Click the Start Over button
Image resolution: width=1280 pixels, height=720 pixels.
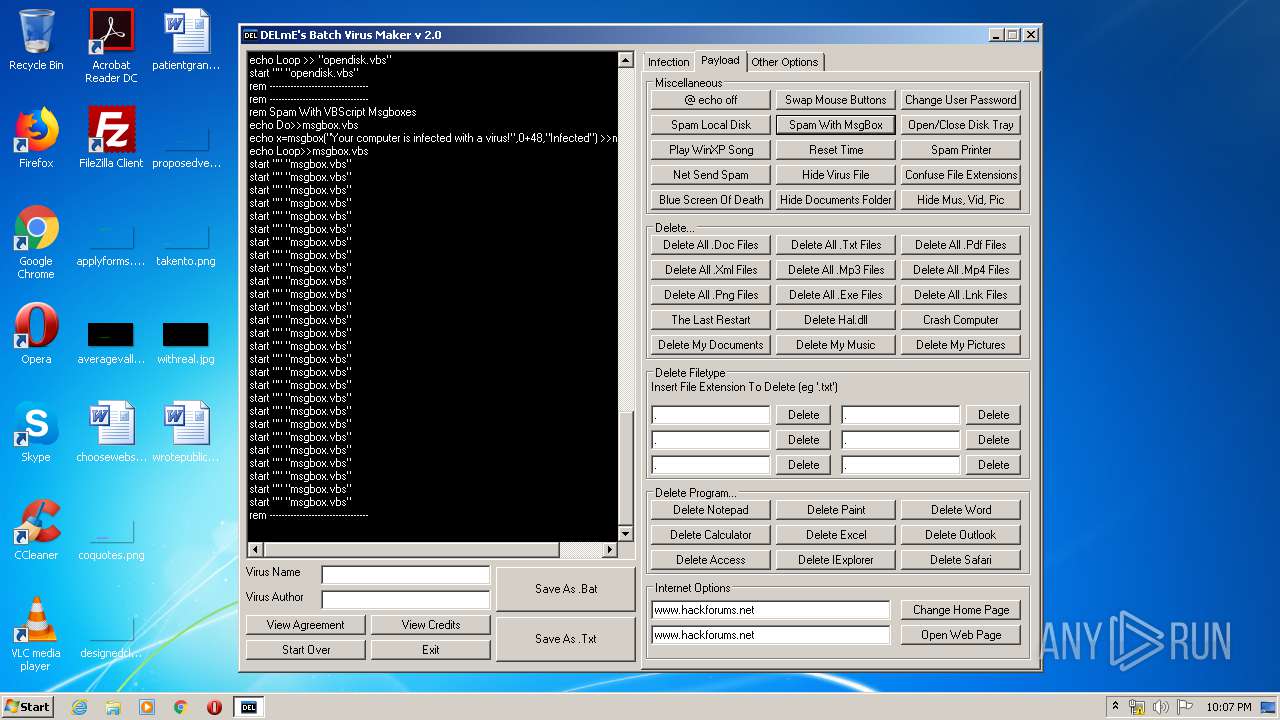[305, 650]
